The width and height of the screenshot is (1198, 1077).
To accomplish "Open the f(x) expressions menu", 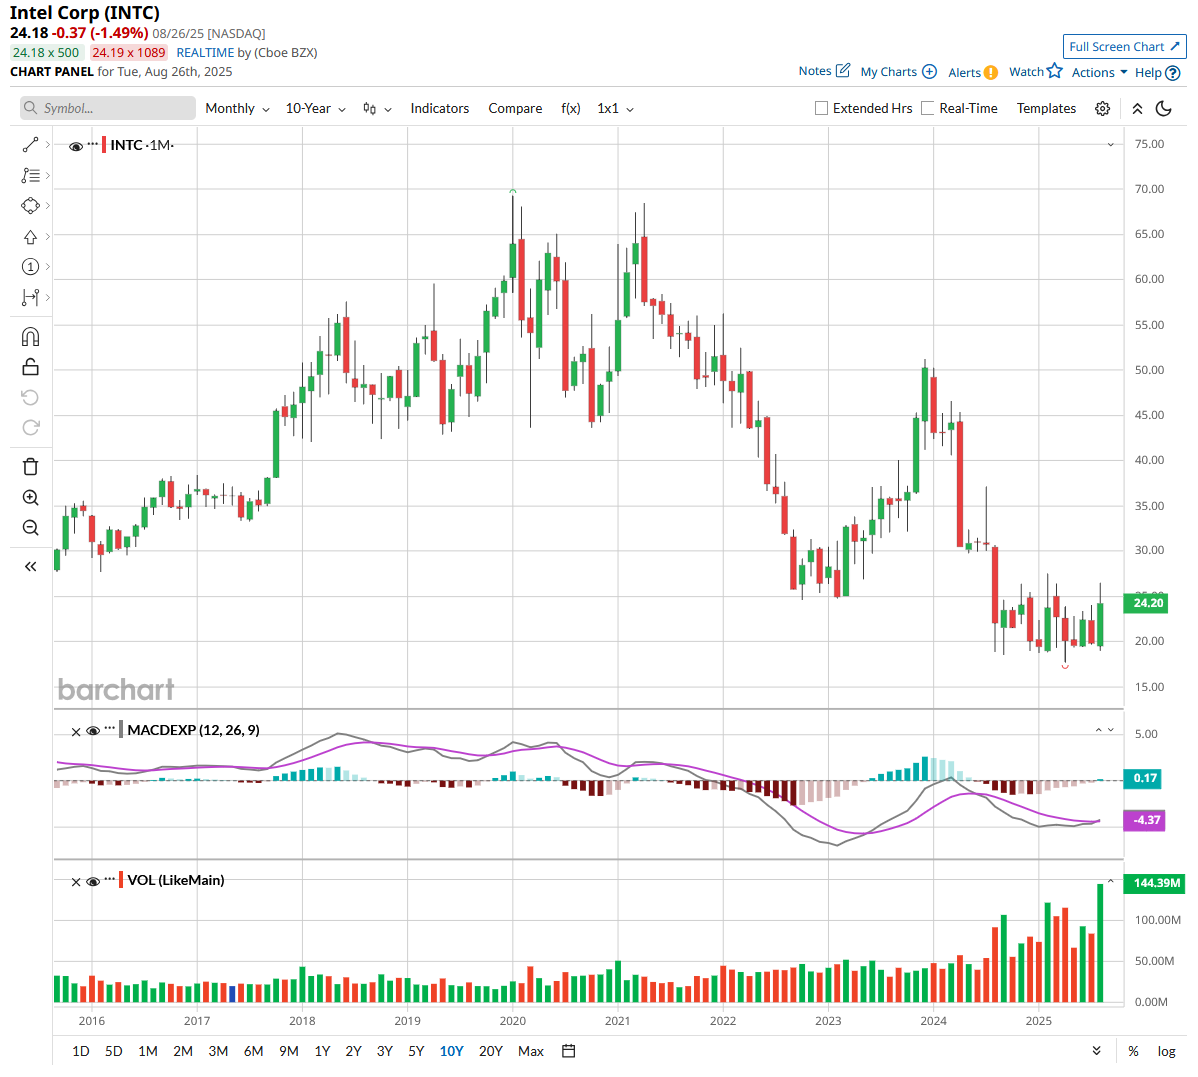I will tap(571, 108).
